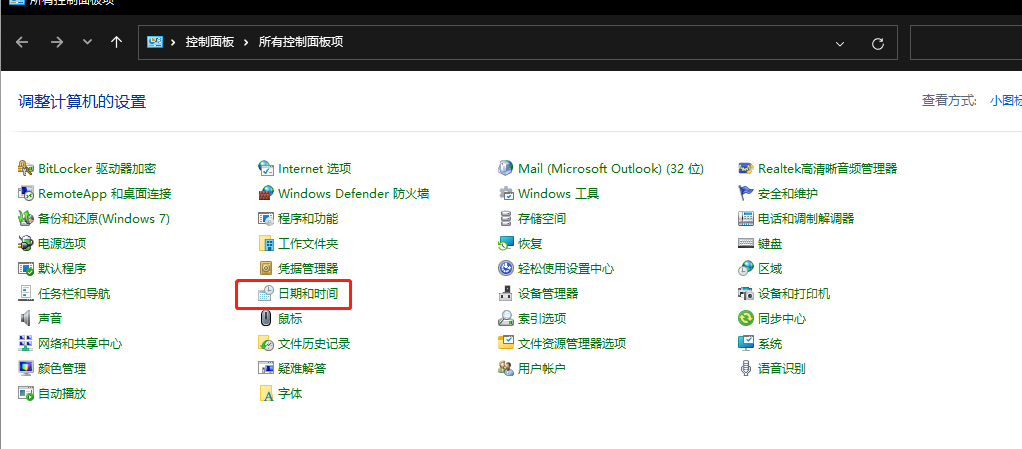This screenshot has height=449, width=1022.
Task: Click the 键盘 keyboard icon
Action: point(746,244)
